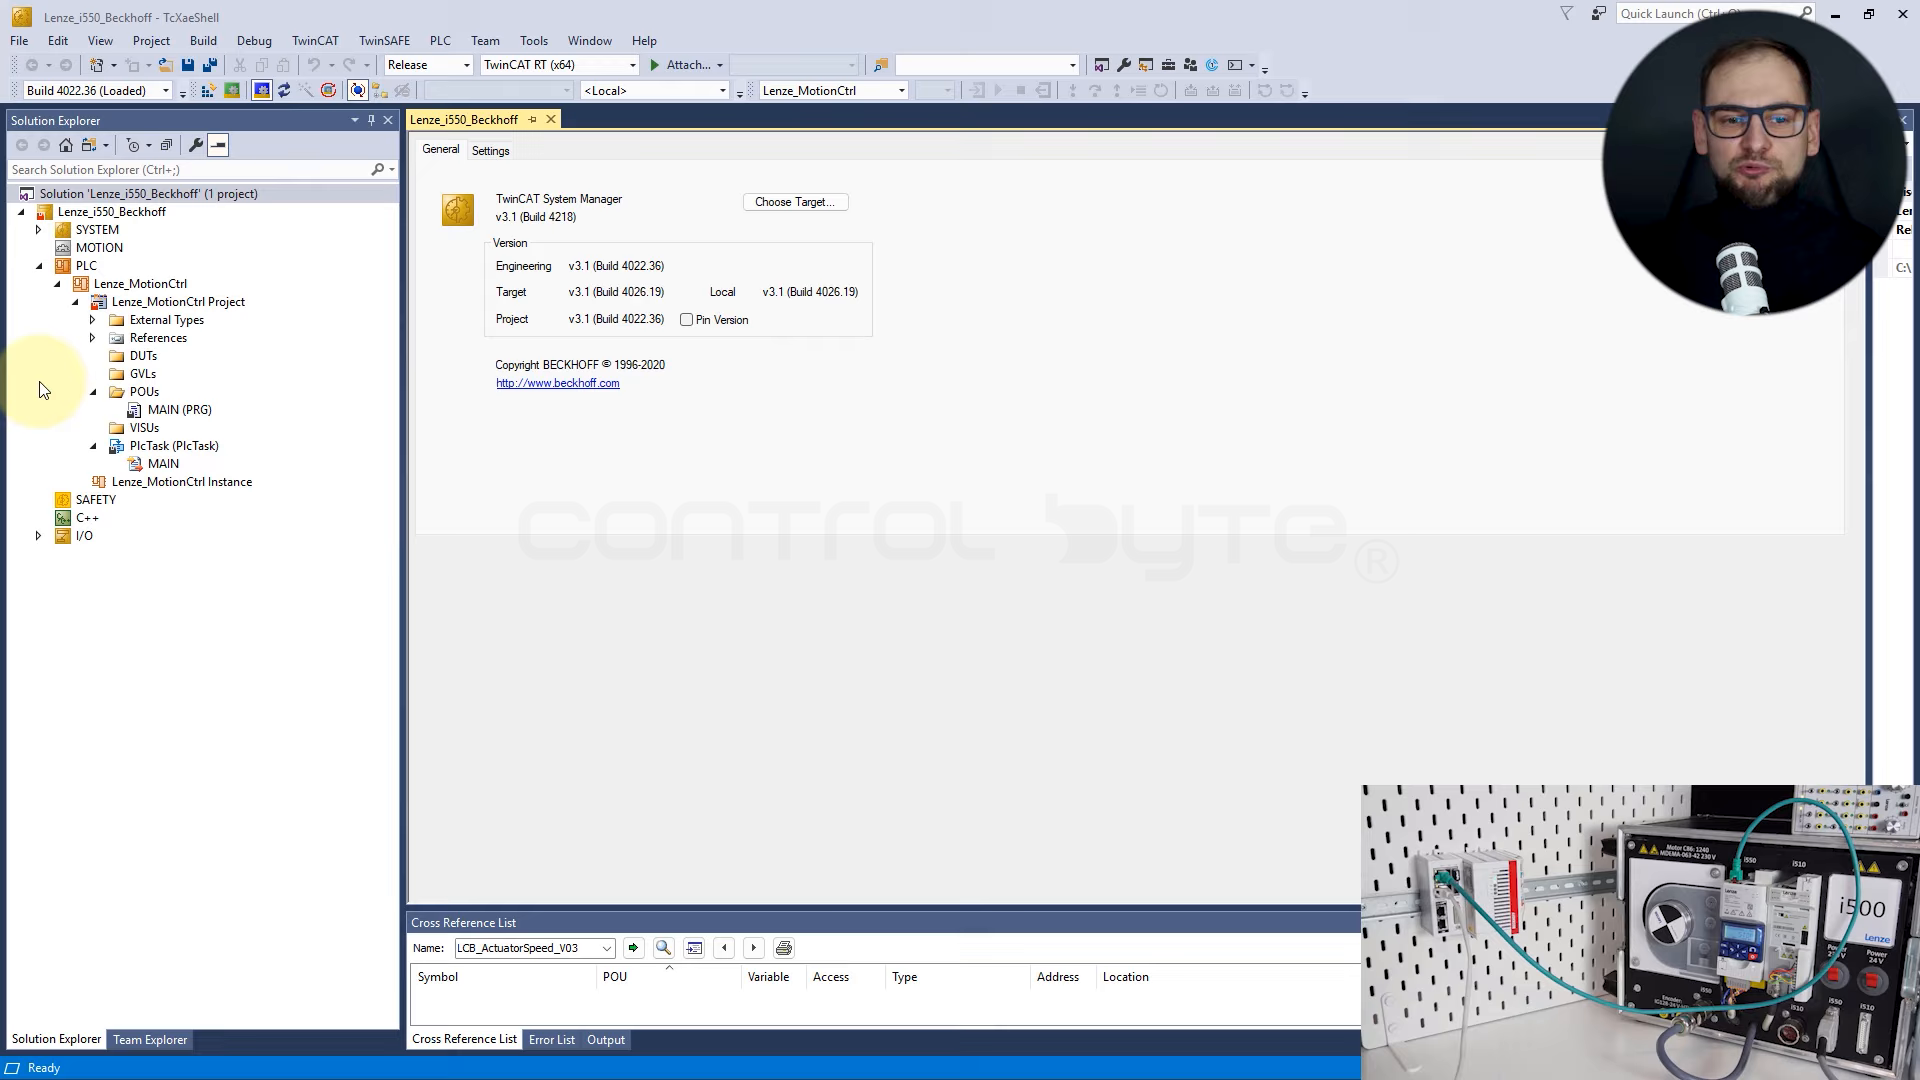Expand the I/O tree node
The image size is (1920, 1080).
[x=39, y=536]
